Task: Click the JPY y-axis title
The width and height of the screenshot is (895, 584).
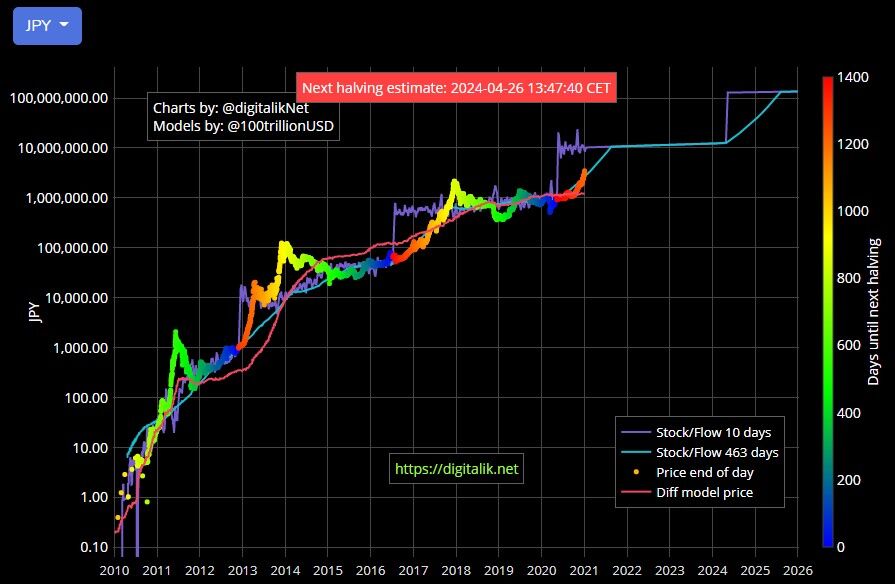Action: [x=35, y=312]
